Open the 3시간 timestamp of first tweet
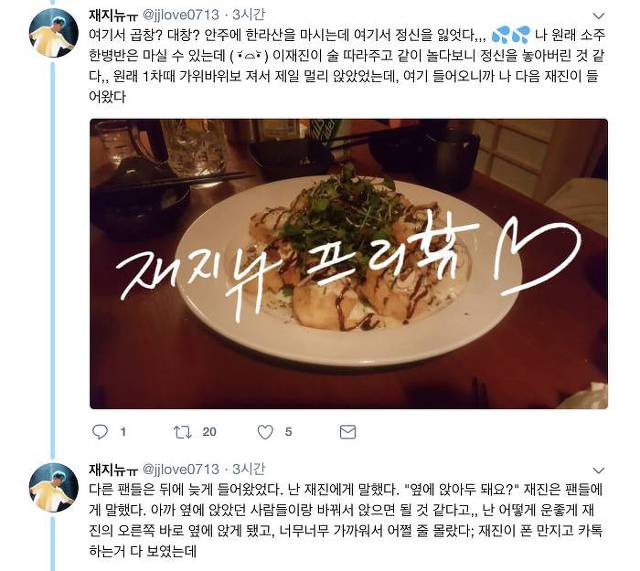This screenshot has height=571, width=640. 249,15
